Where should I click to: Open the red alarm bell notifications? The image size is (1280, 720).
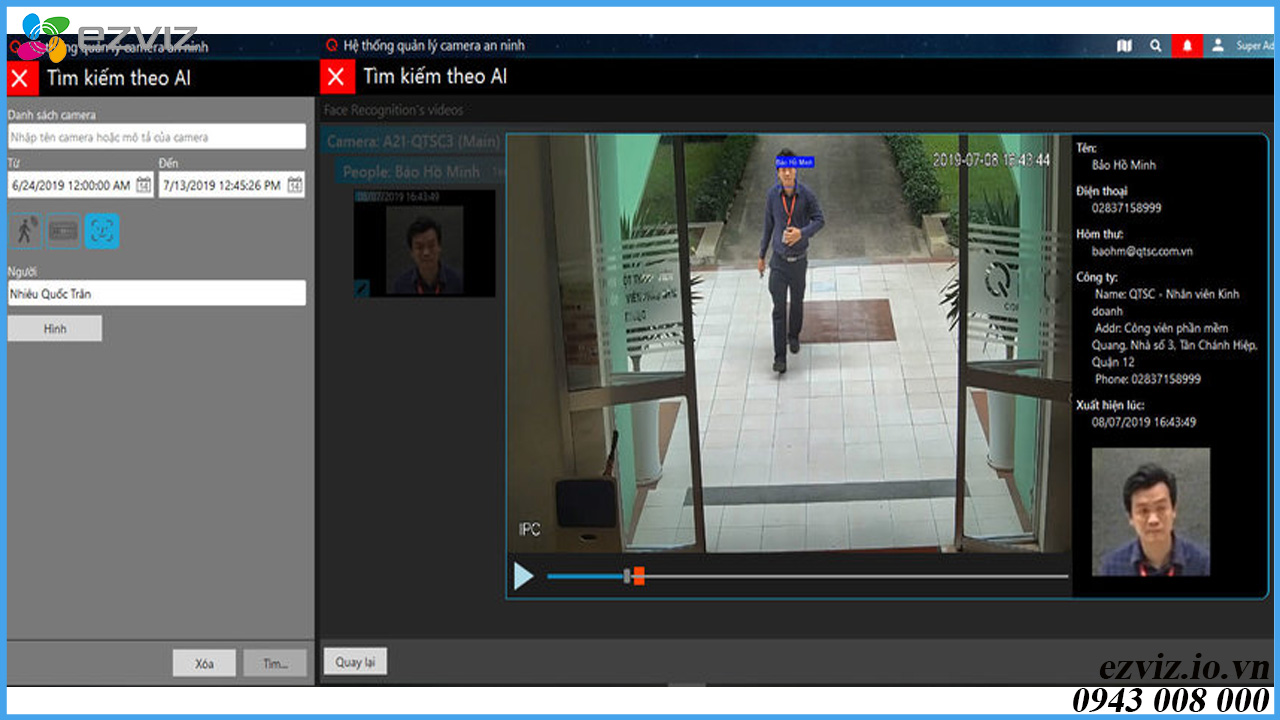click(1187, 46)
